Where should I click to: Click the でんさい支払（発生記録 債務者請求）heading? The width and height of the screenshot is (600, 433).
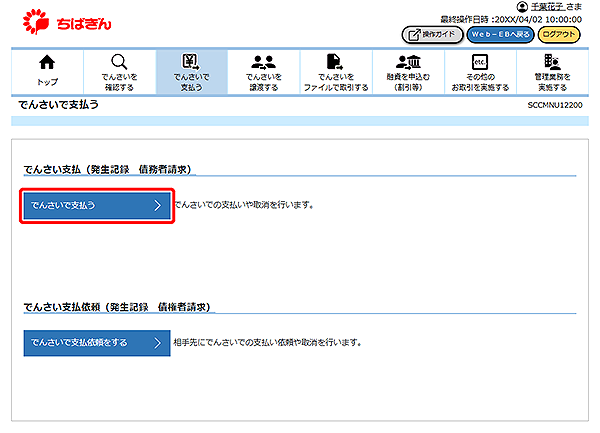(107, 170)
